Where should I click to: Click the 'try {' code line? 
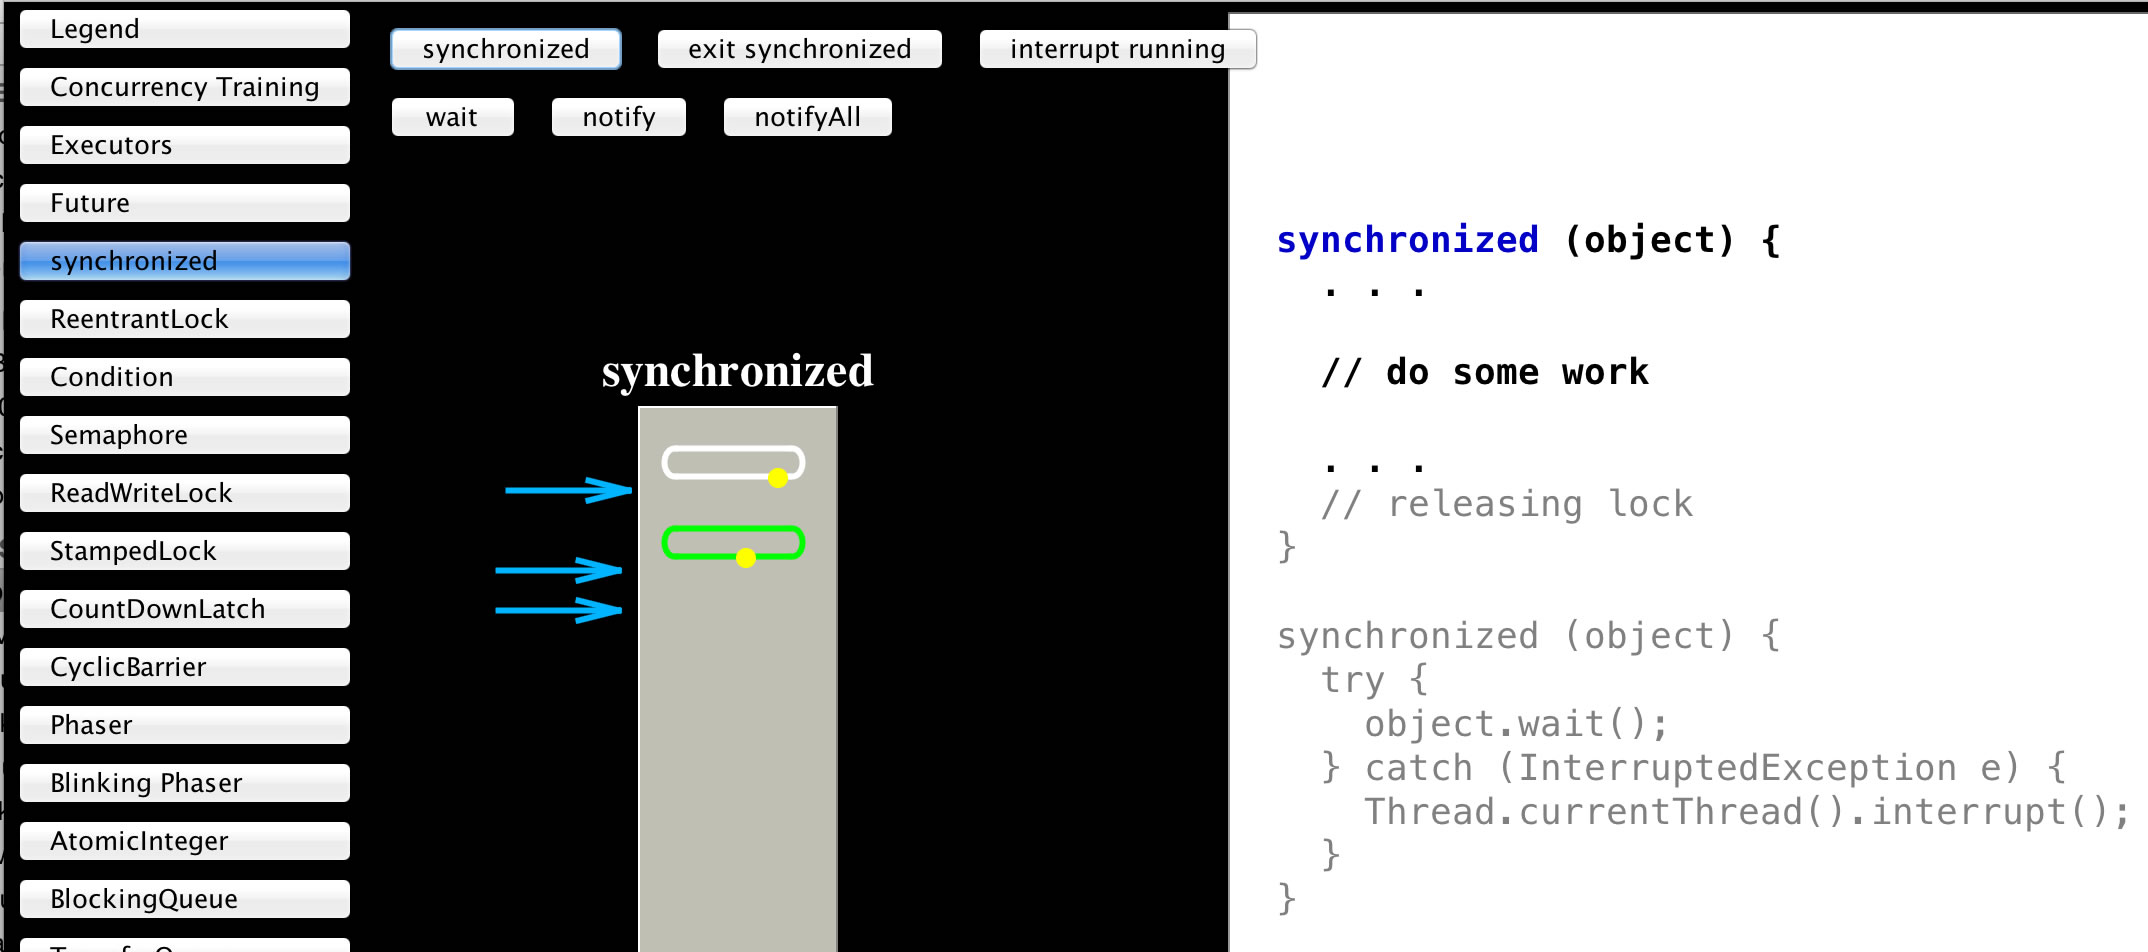point(1375,680)
